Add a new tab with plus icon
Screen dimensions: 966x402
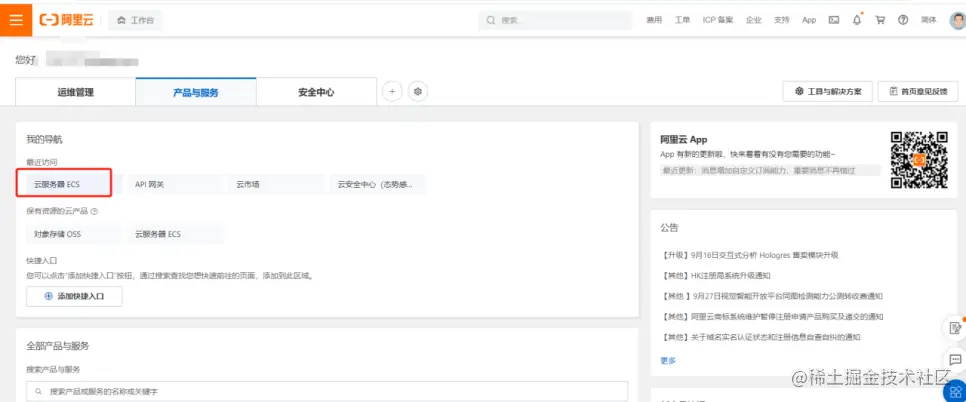(x=392, y=92)
